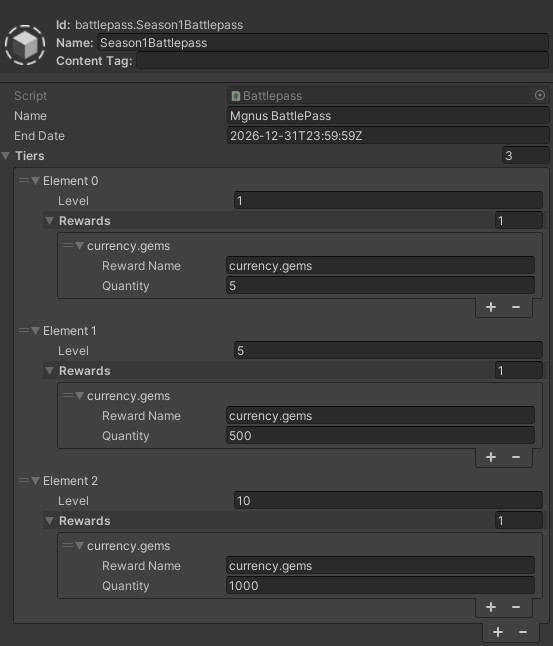Click the Tiers size field showing 3
The image size is (553, 646).
coord(525,155)
